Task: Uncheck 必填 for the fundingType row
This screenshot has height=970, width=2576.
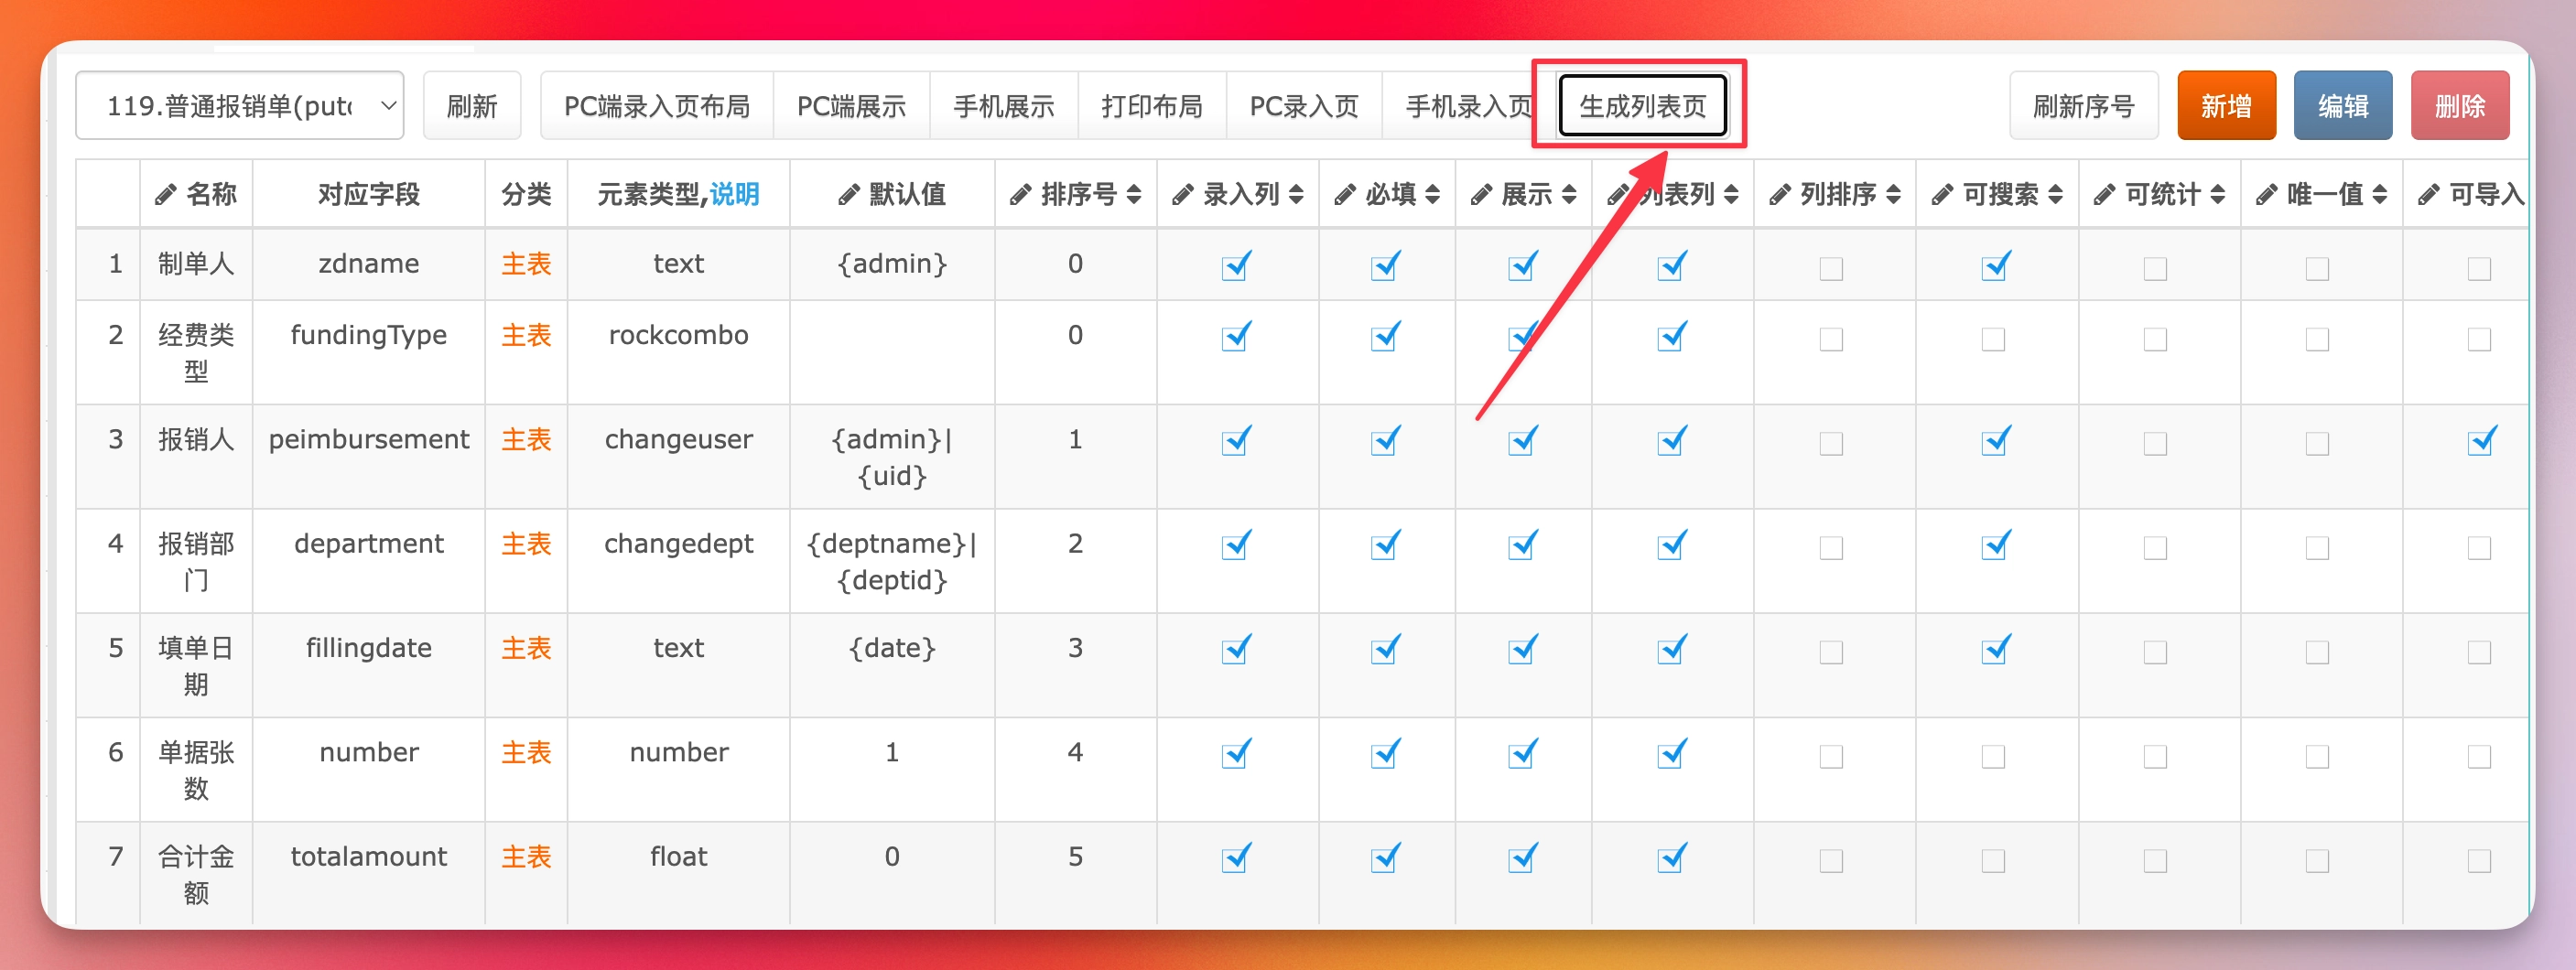Action: 1385,338
